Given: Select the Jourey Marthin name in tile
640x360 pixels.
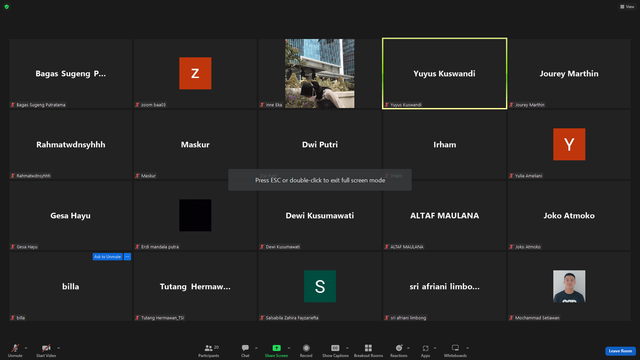Looking at the screenshot, I should [x=569, y=74].
